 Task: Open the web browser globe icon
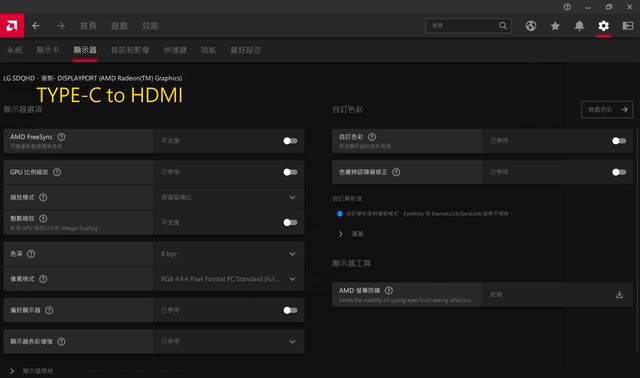[x=531, y=26]
